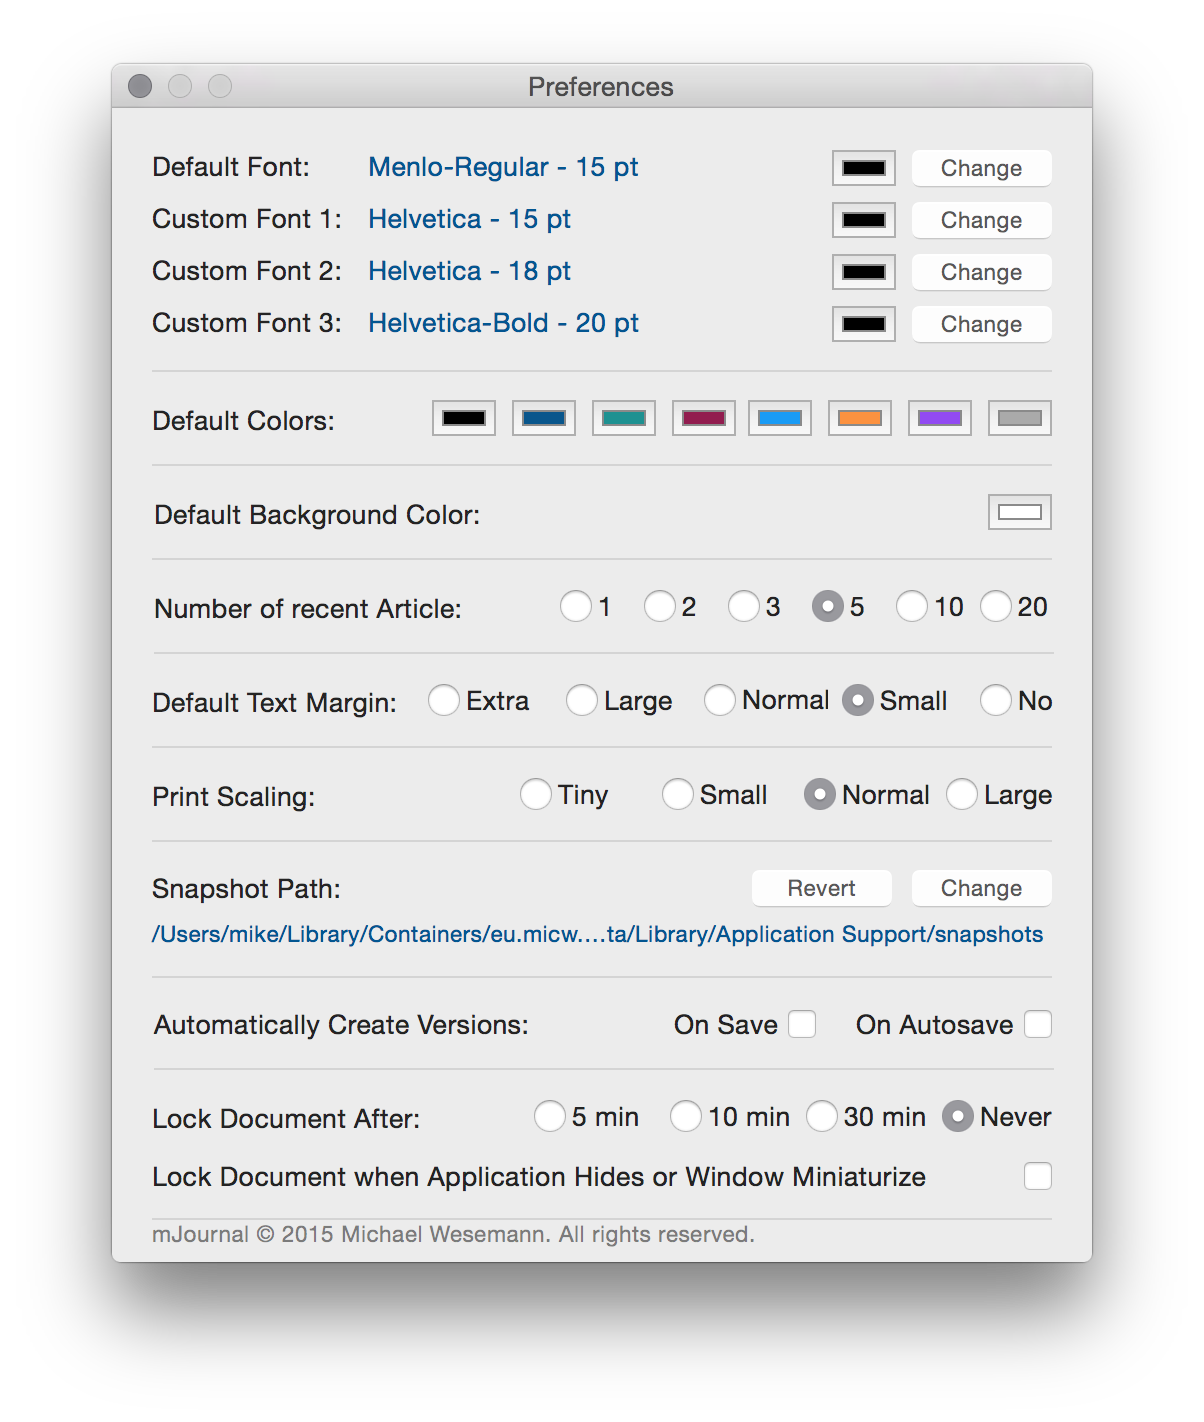Image resolution: width=1204 pixels, height=1422 pixels.
Task: Change the Default Font setting
Action: 980,168
